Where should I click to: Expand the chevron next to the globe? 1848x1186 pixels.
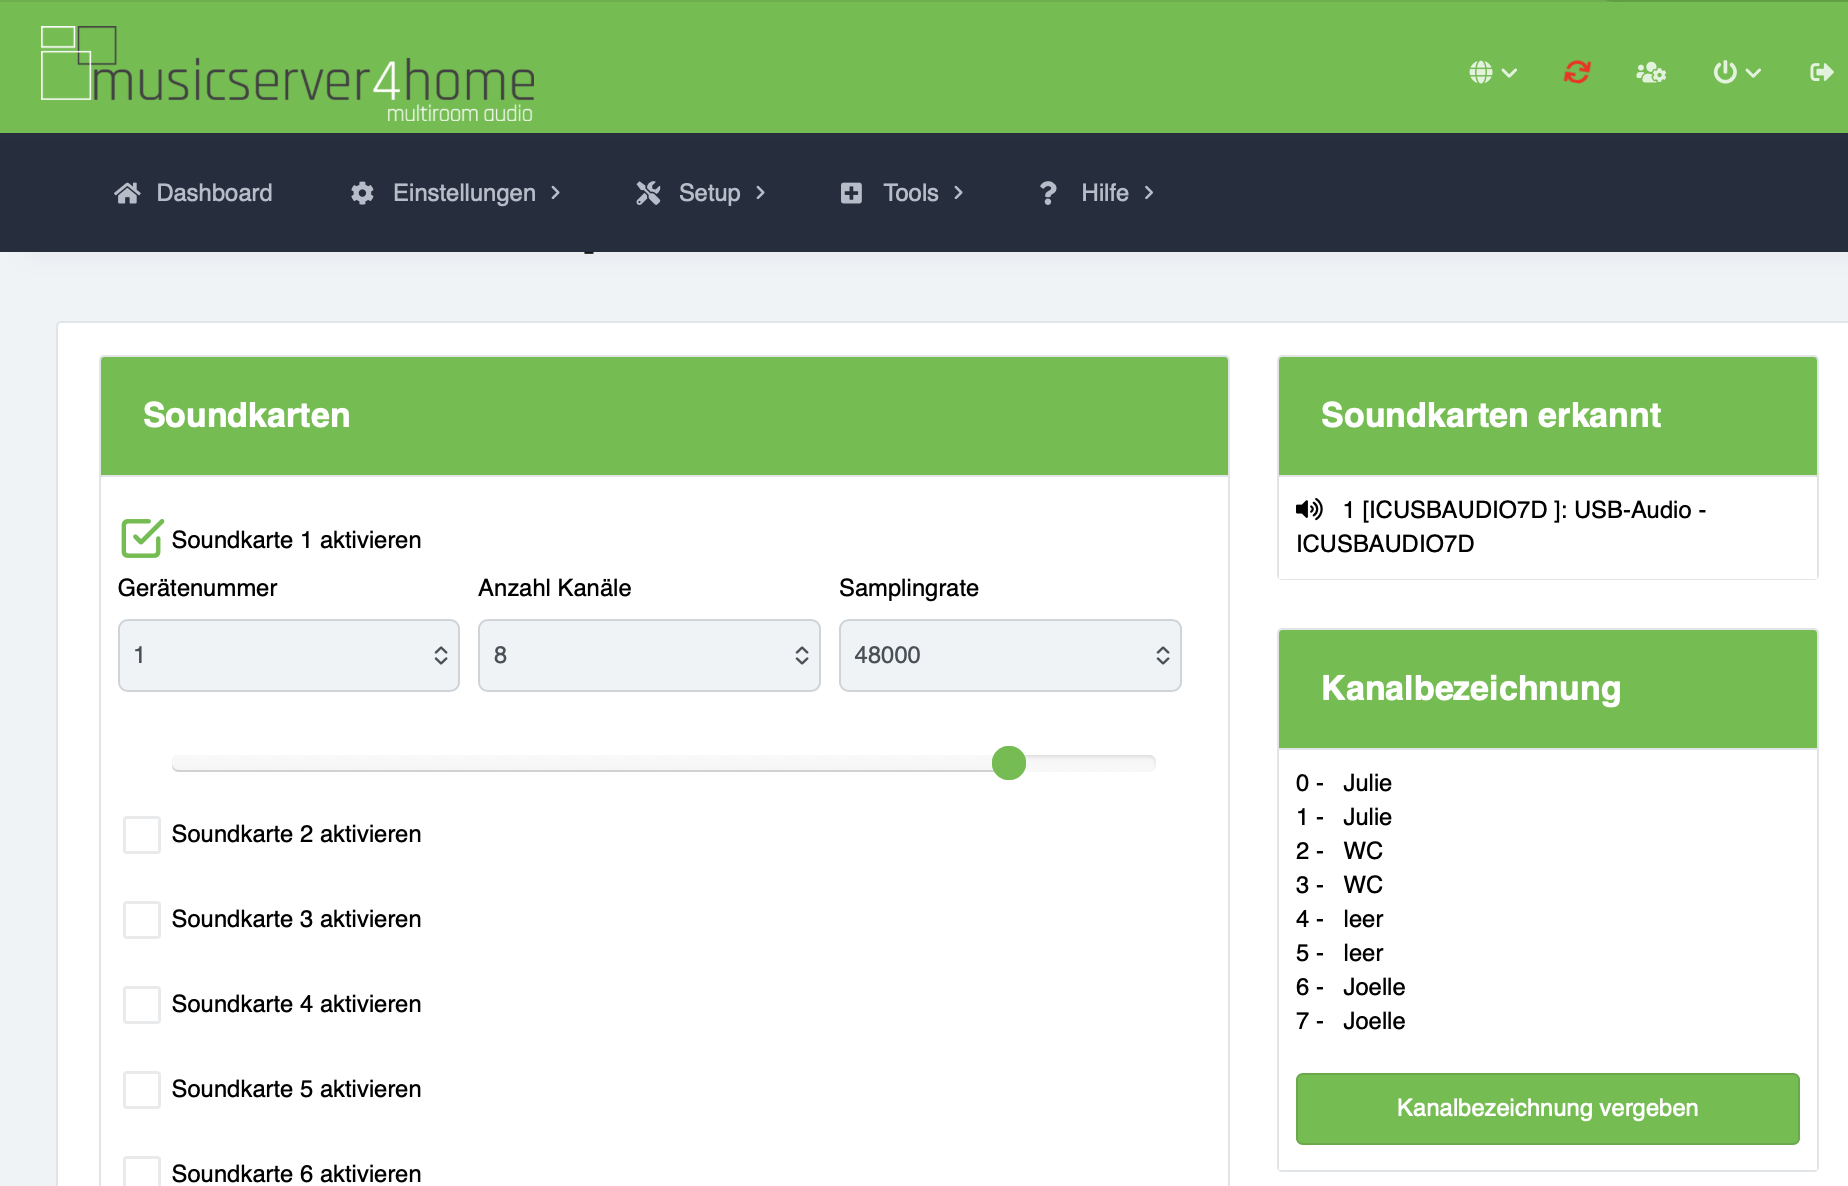pos(1510,73)
